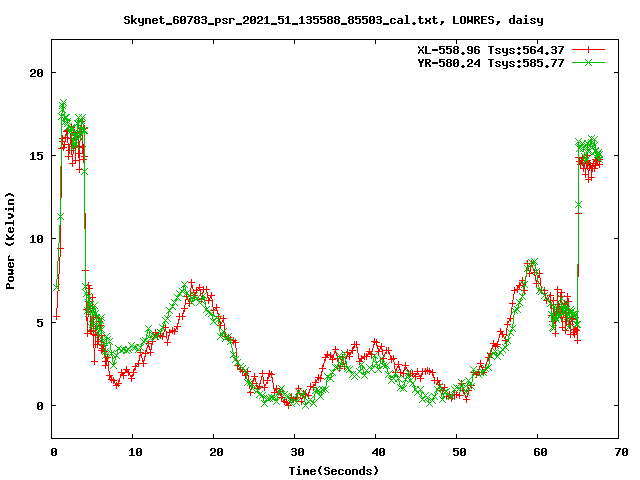Click the Power (Kelvin) y-axis label
This screenshot has height=480, width=640.
point(10,241)
